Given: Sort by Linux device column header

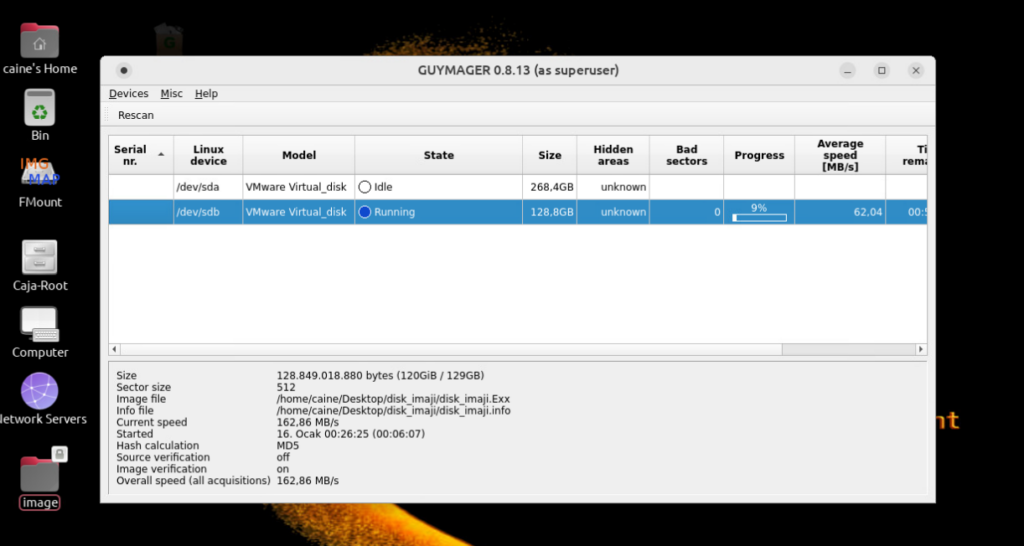Looking at the screenshot, I should 208,155.
